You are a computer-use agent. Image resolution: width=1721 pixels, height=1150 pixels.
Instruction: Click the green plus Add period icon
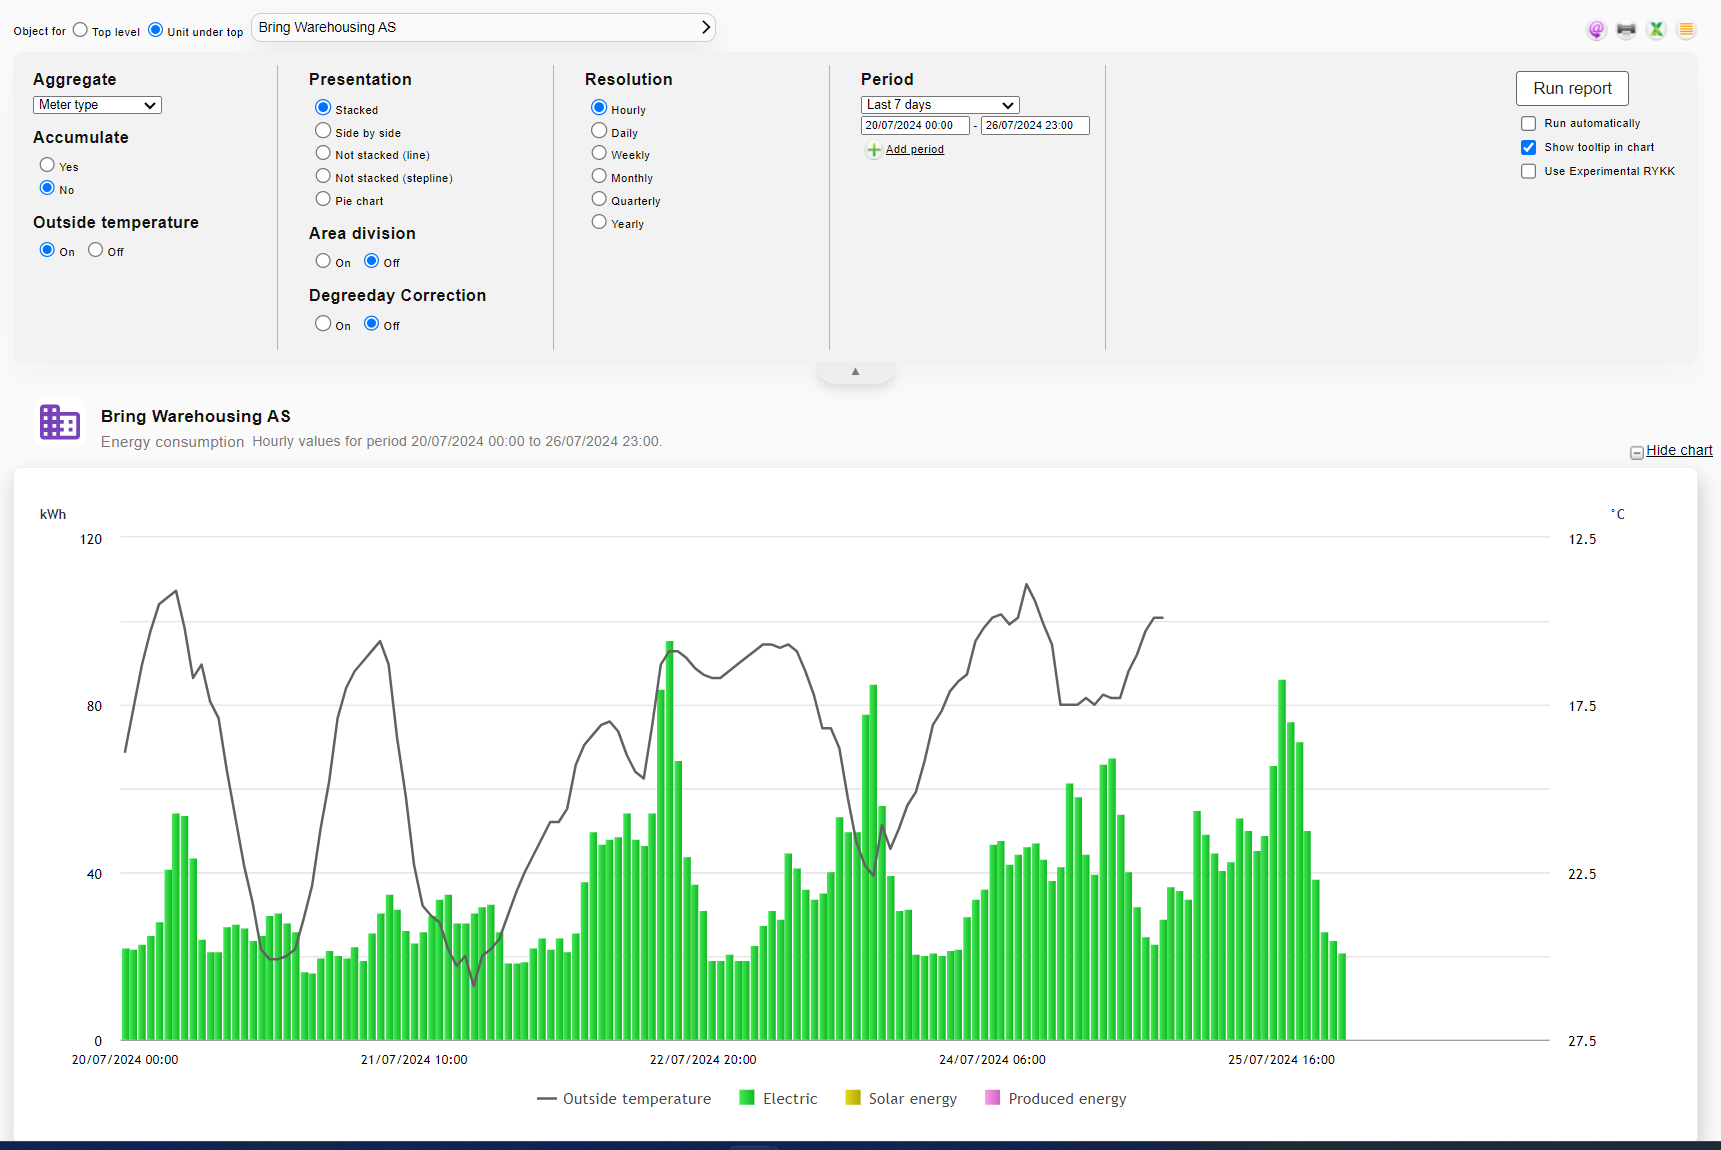[873, 150]
